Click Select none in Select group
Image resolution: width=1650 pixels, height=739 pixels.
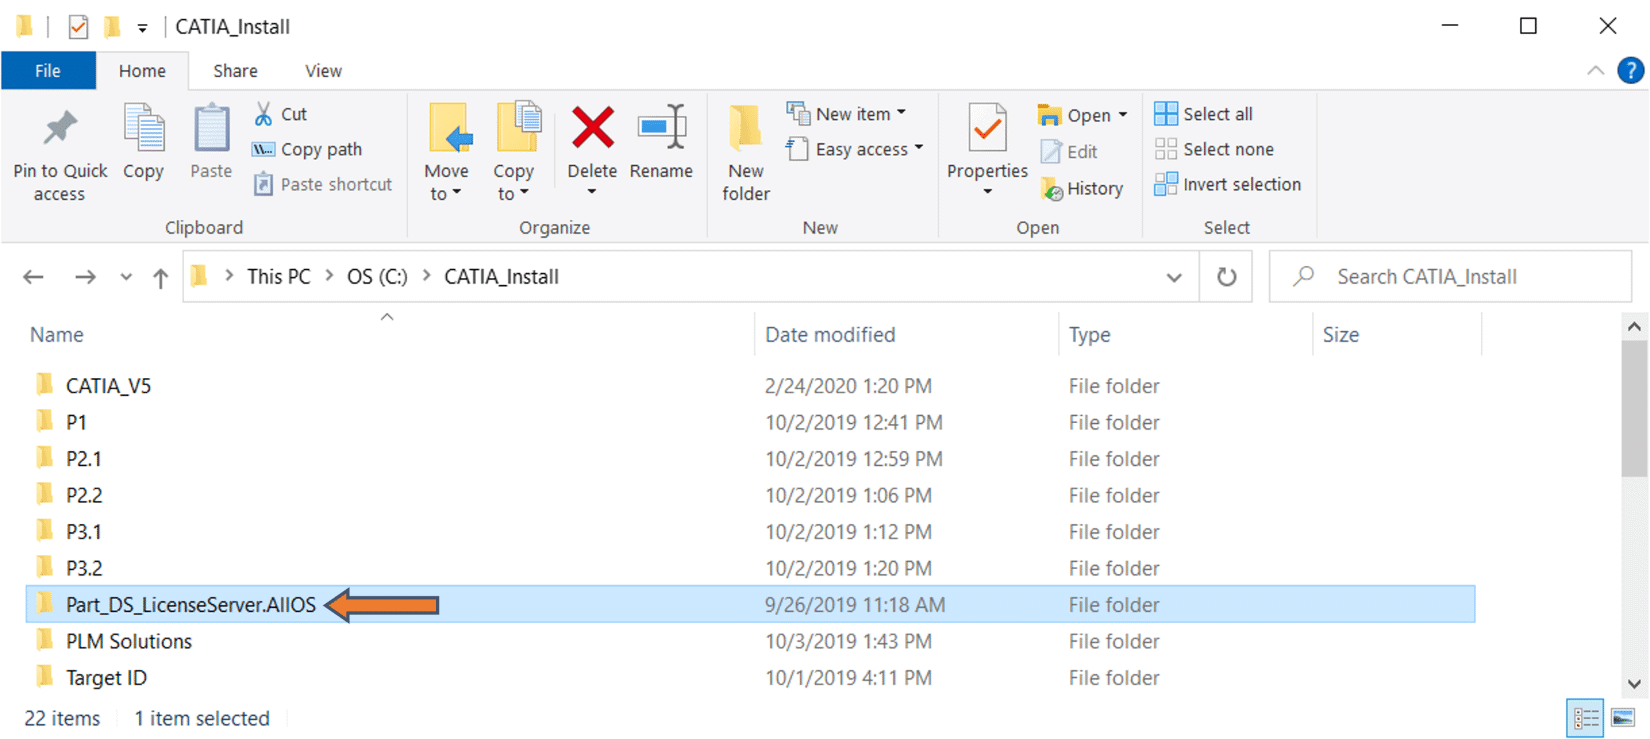pyautogui.click(x=1214, y=149)
